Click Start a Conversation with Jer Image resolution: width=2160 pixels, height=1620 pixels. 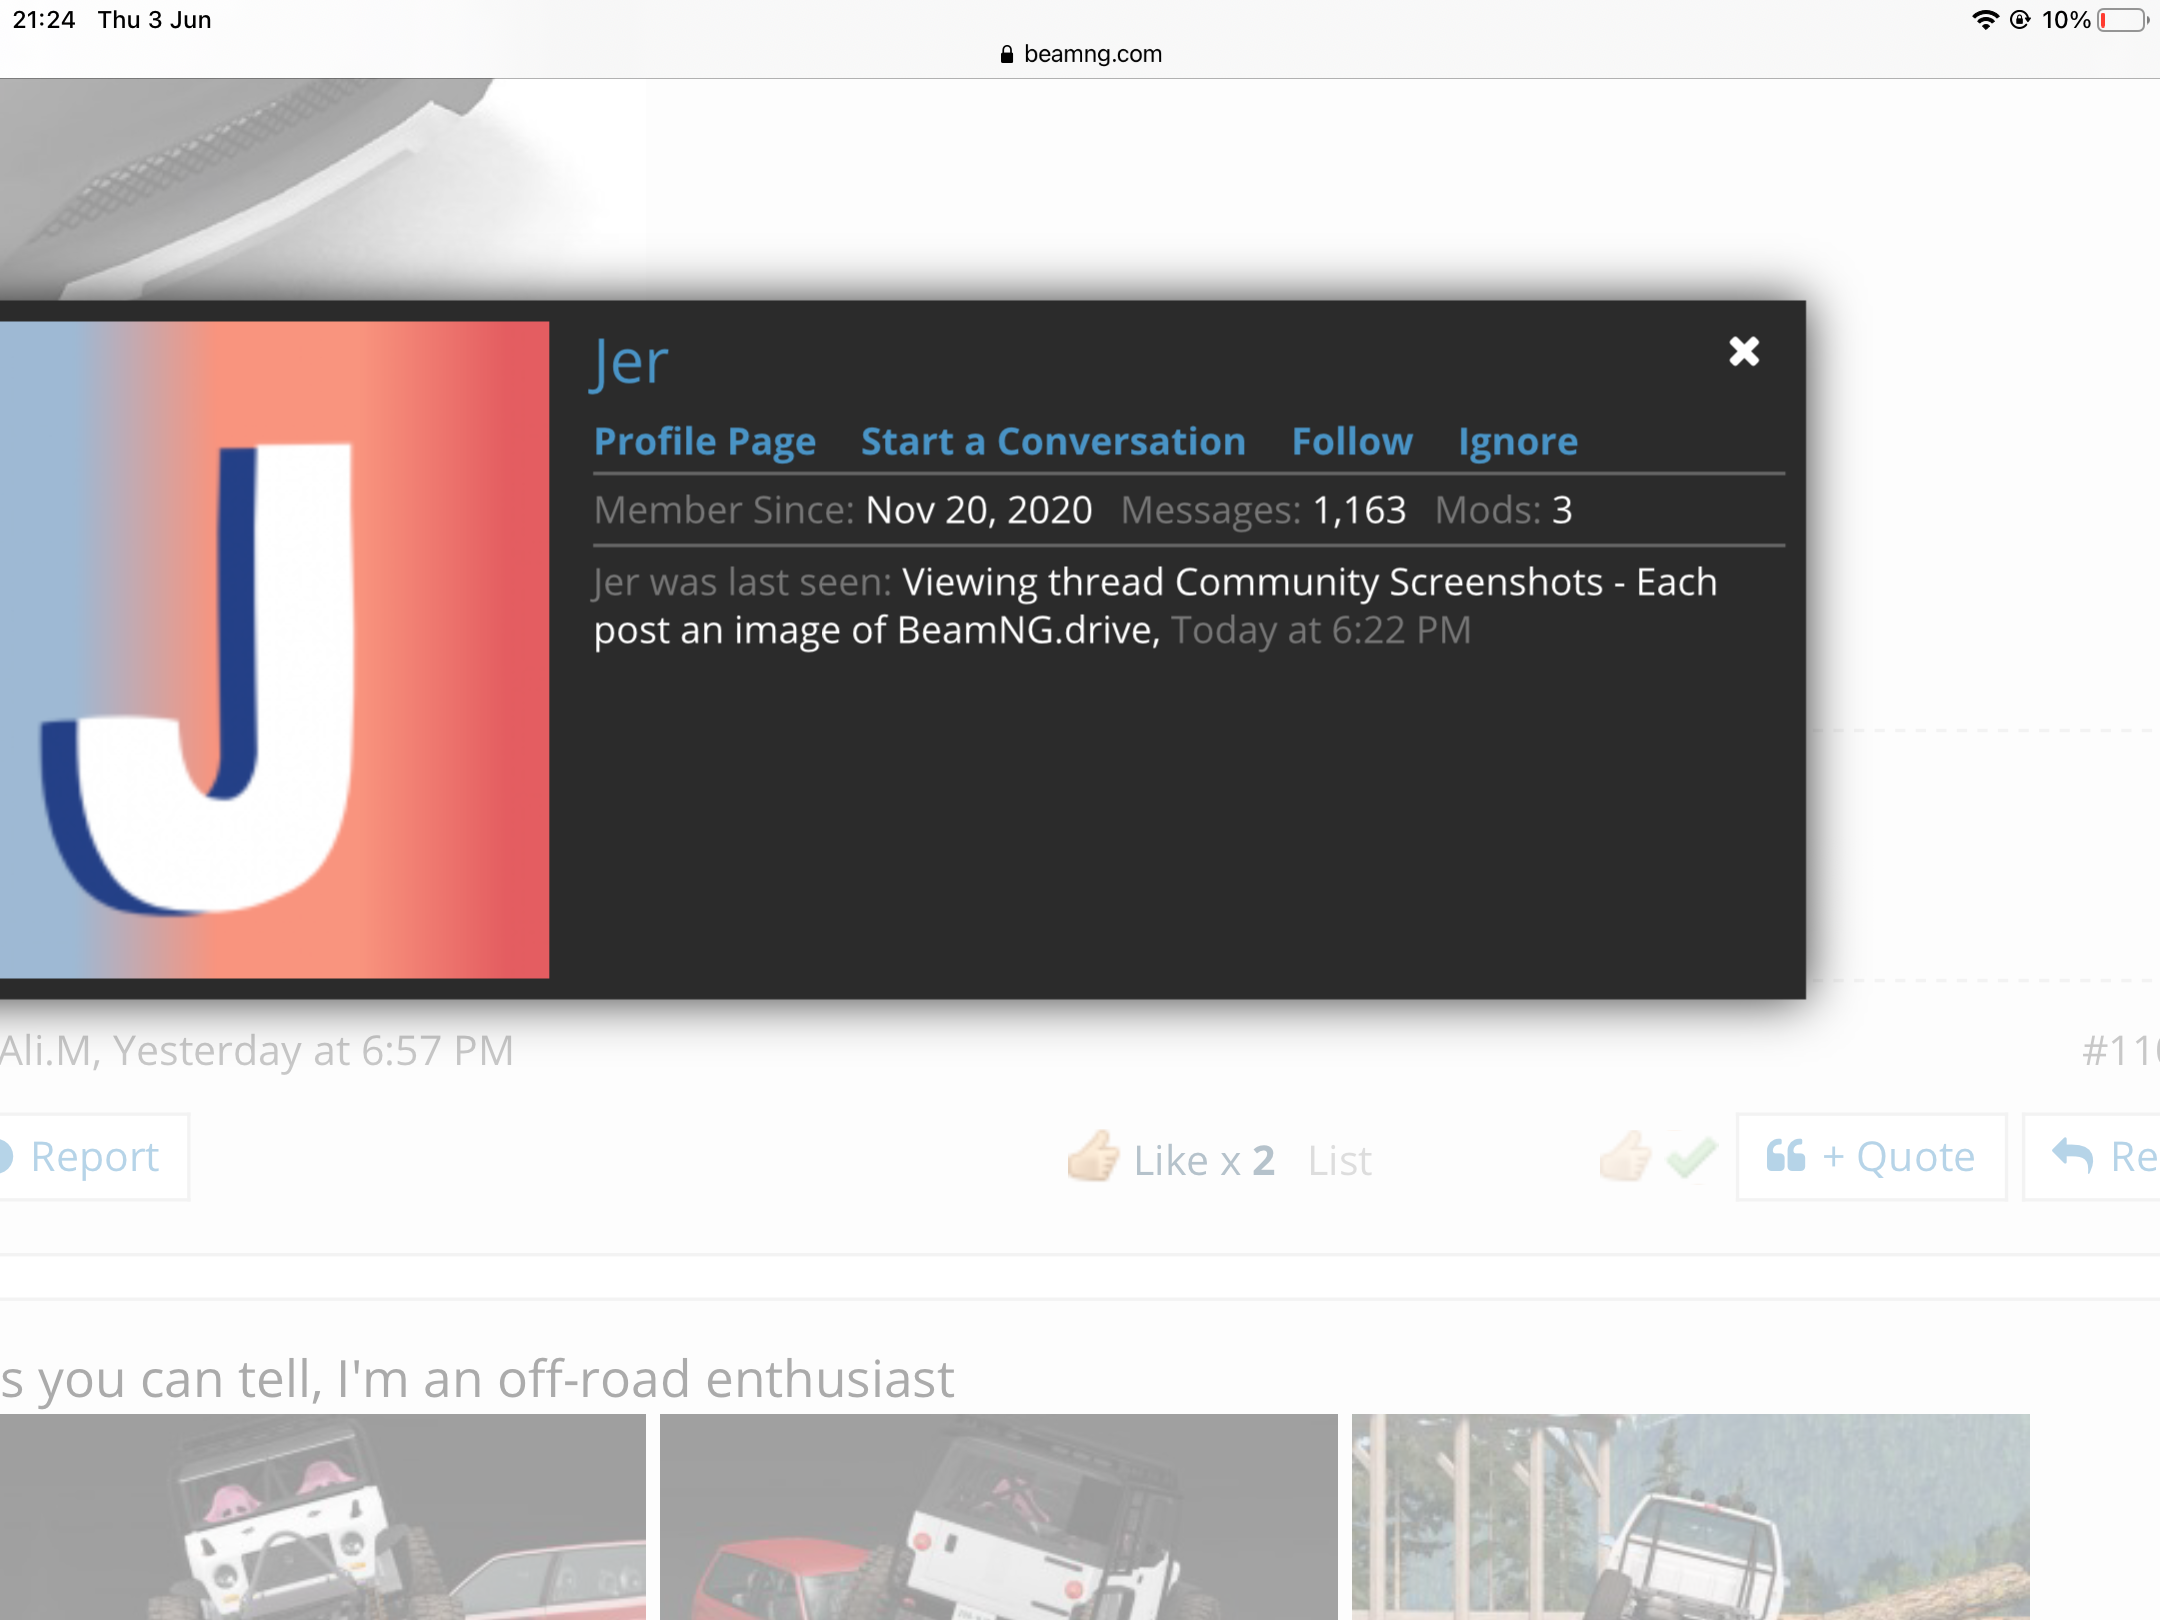click(1053, 441)
